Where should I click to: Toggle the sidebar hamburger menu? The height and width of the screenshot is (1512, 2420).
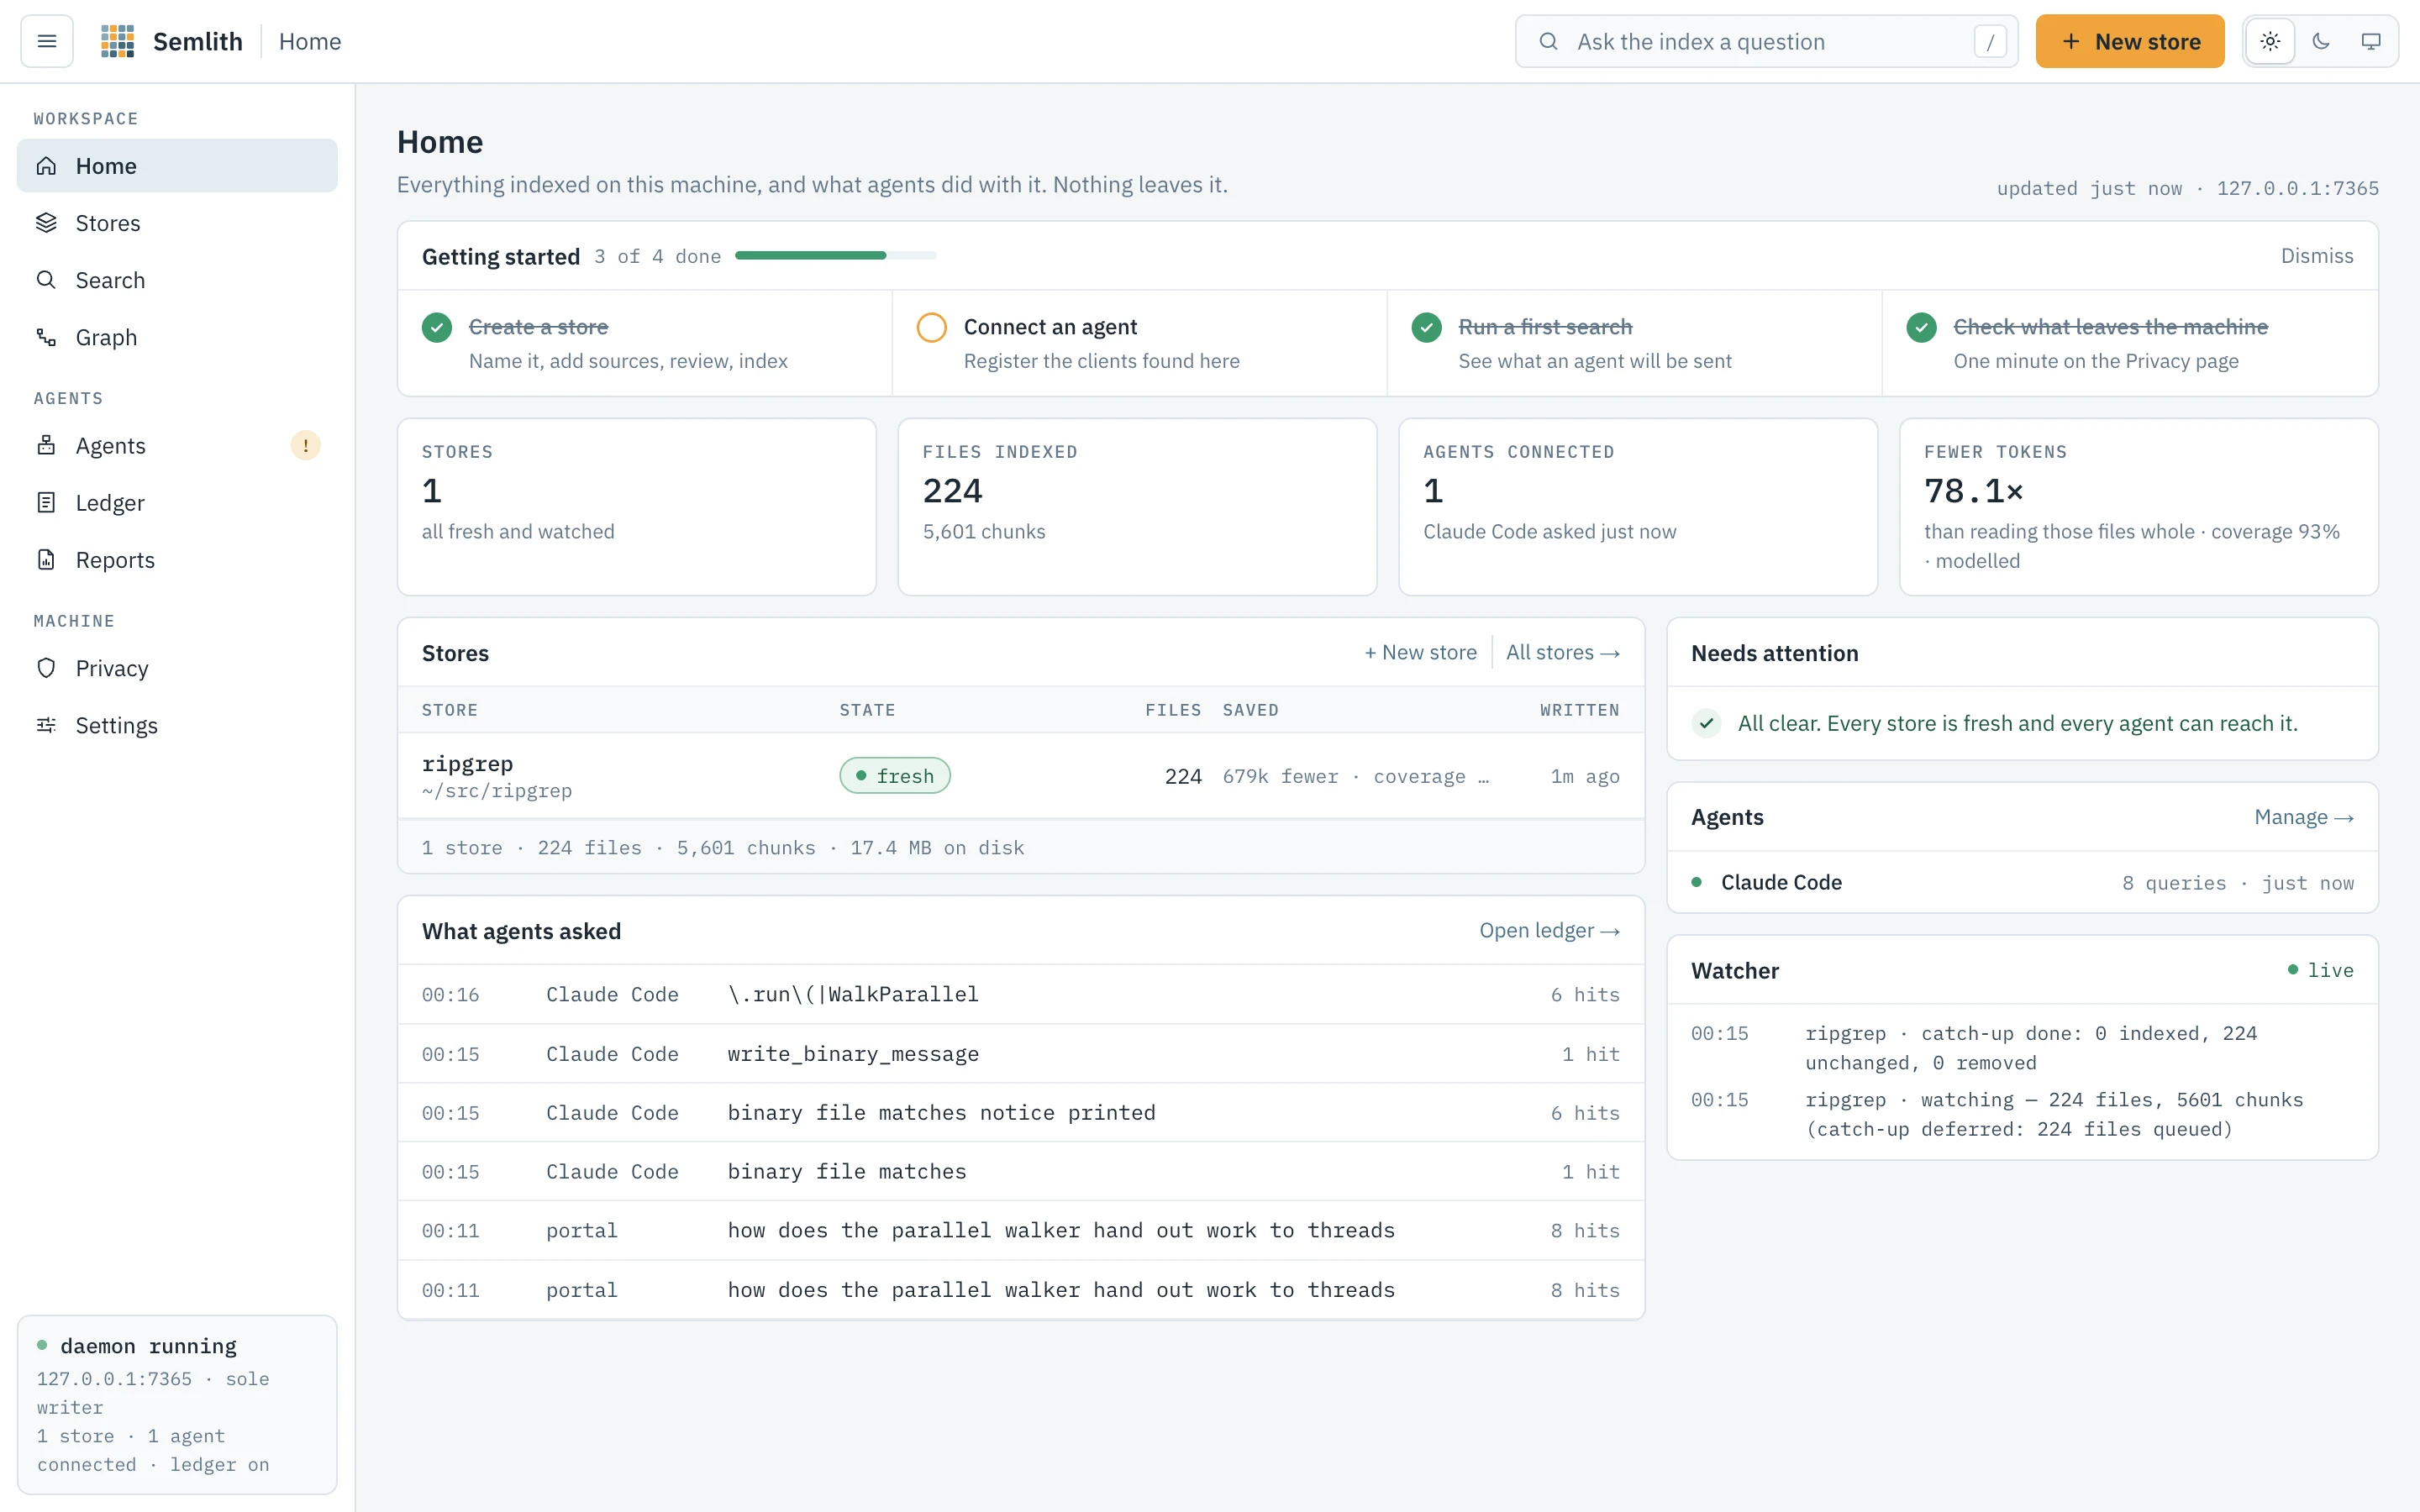coord(47,41)
